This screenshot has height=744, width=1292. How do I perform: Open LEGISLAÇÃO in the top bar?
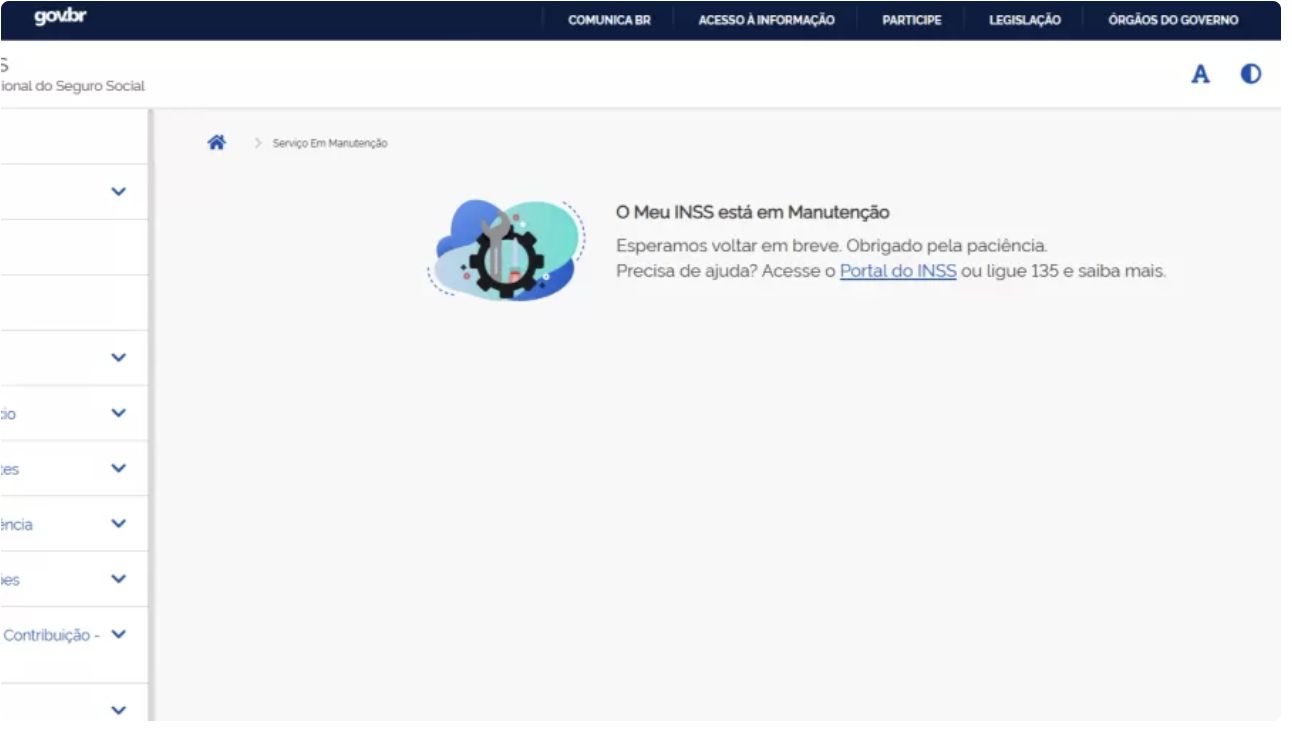click(x=1025, y=20)
